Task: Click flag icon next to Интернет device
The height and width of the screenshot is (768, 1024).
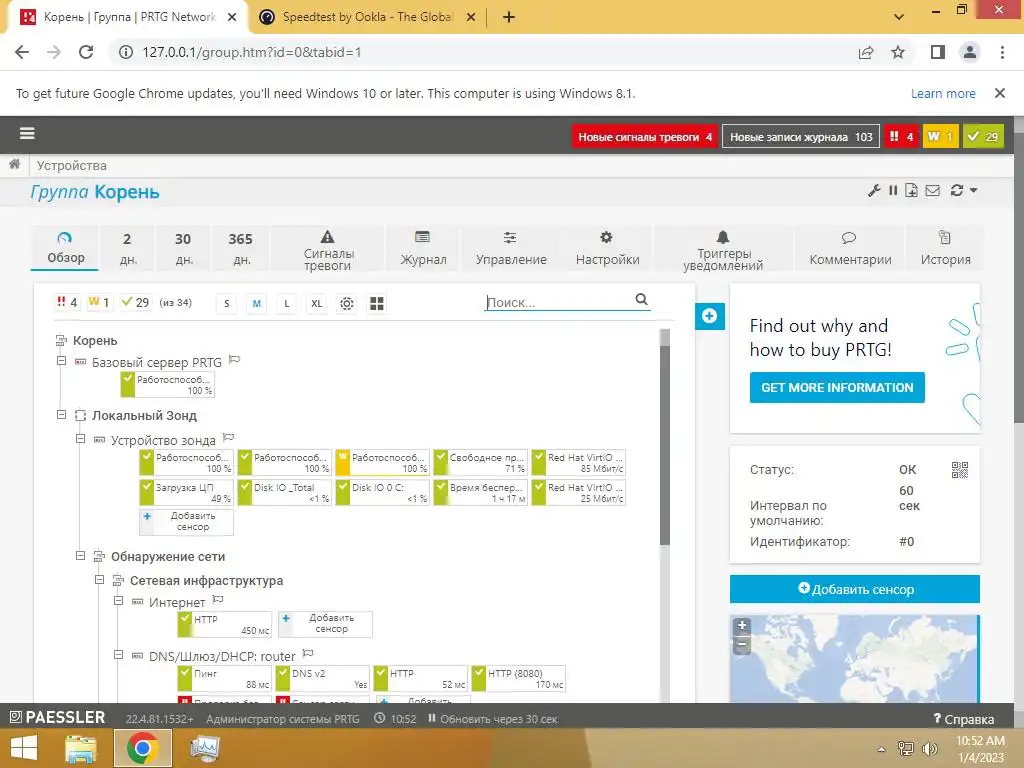Action: pyautogui.click(x=218, y=600)
